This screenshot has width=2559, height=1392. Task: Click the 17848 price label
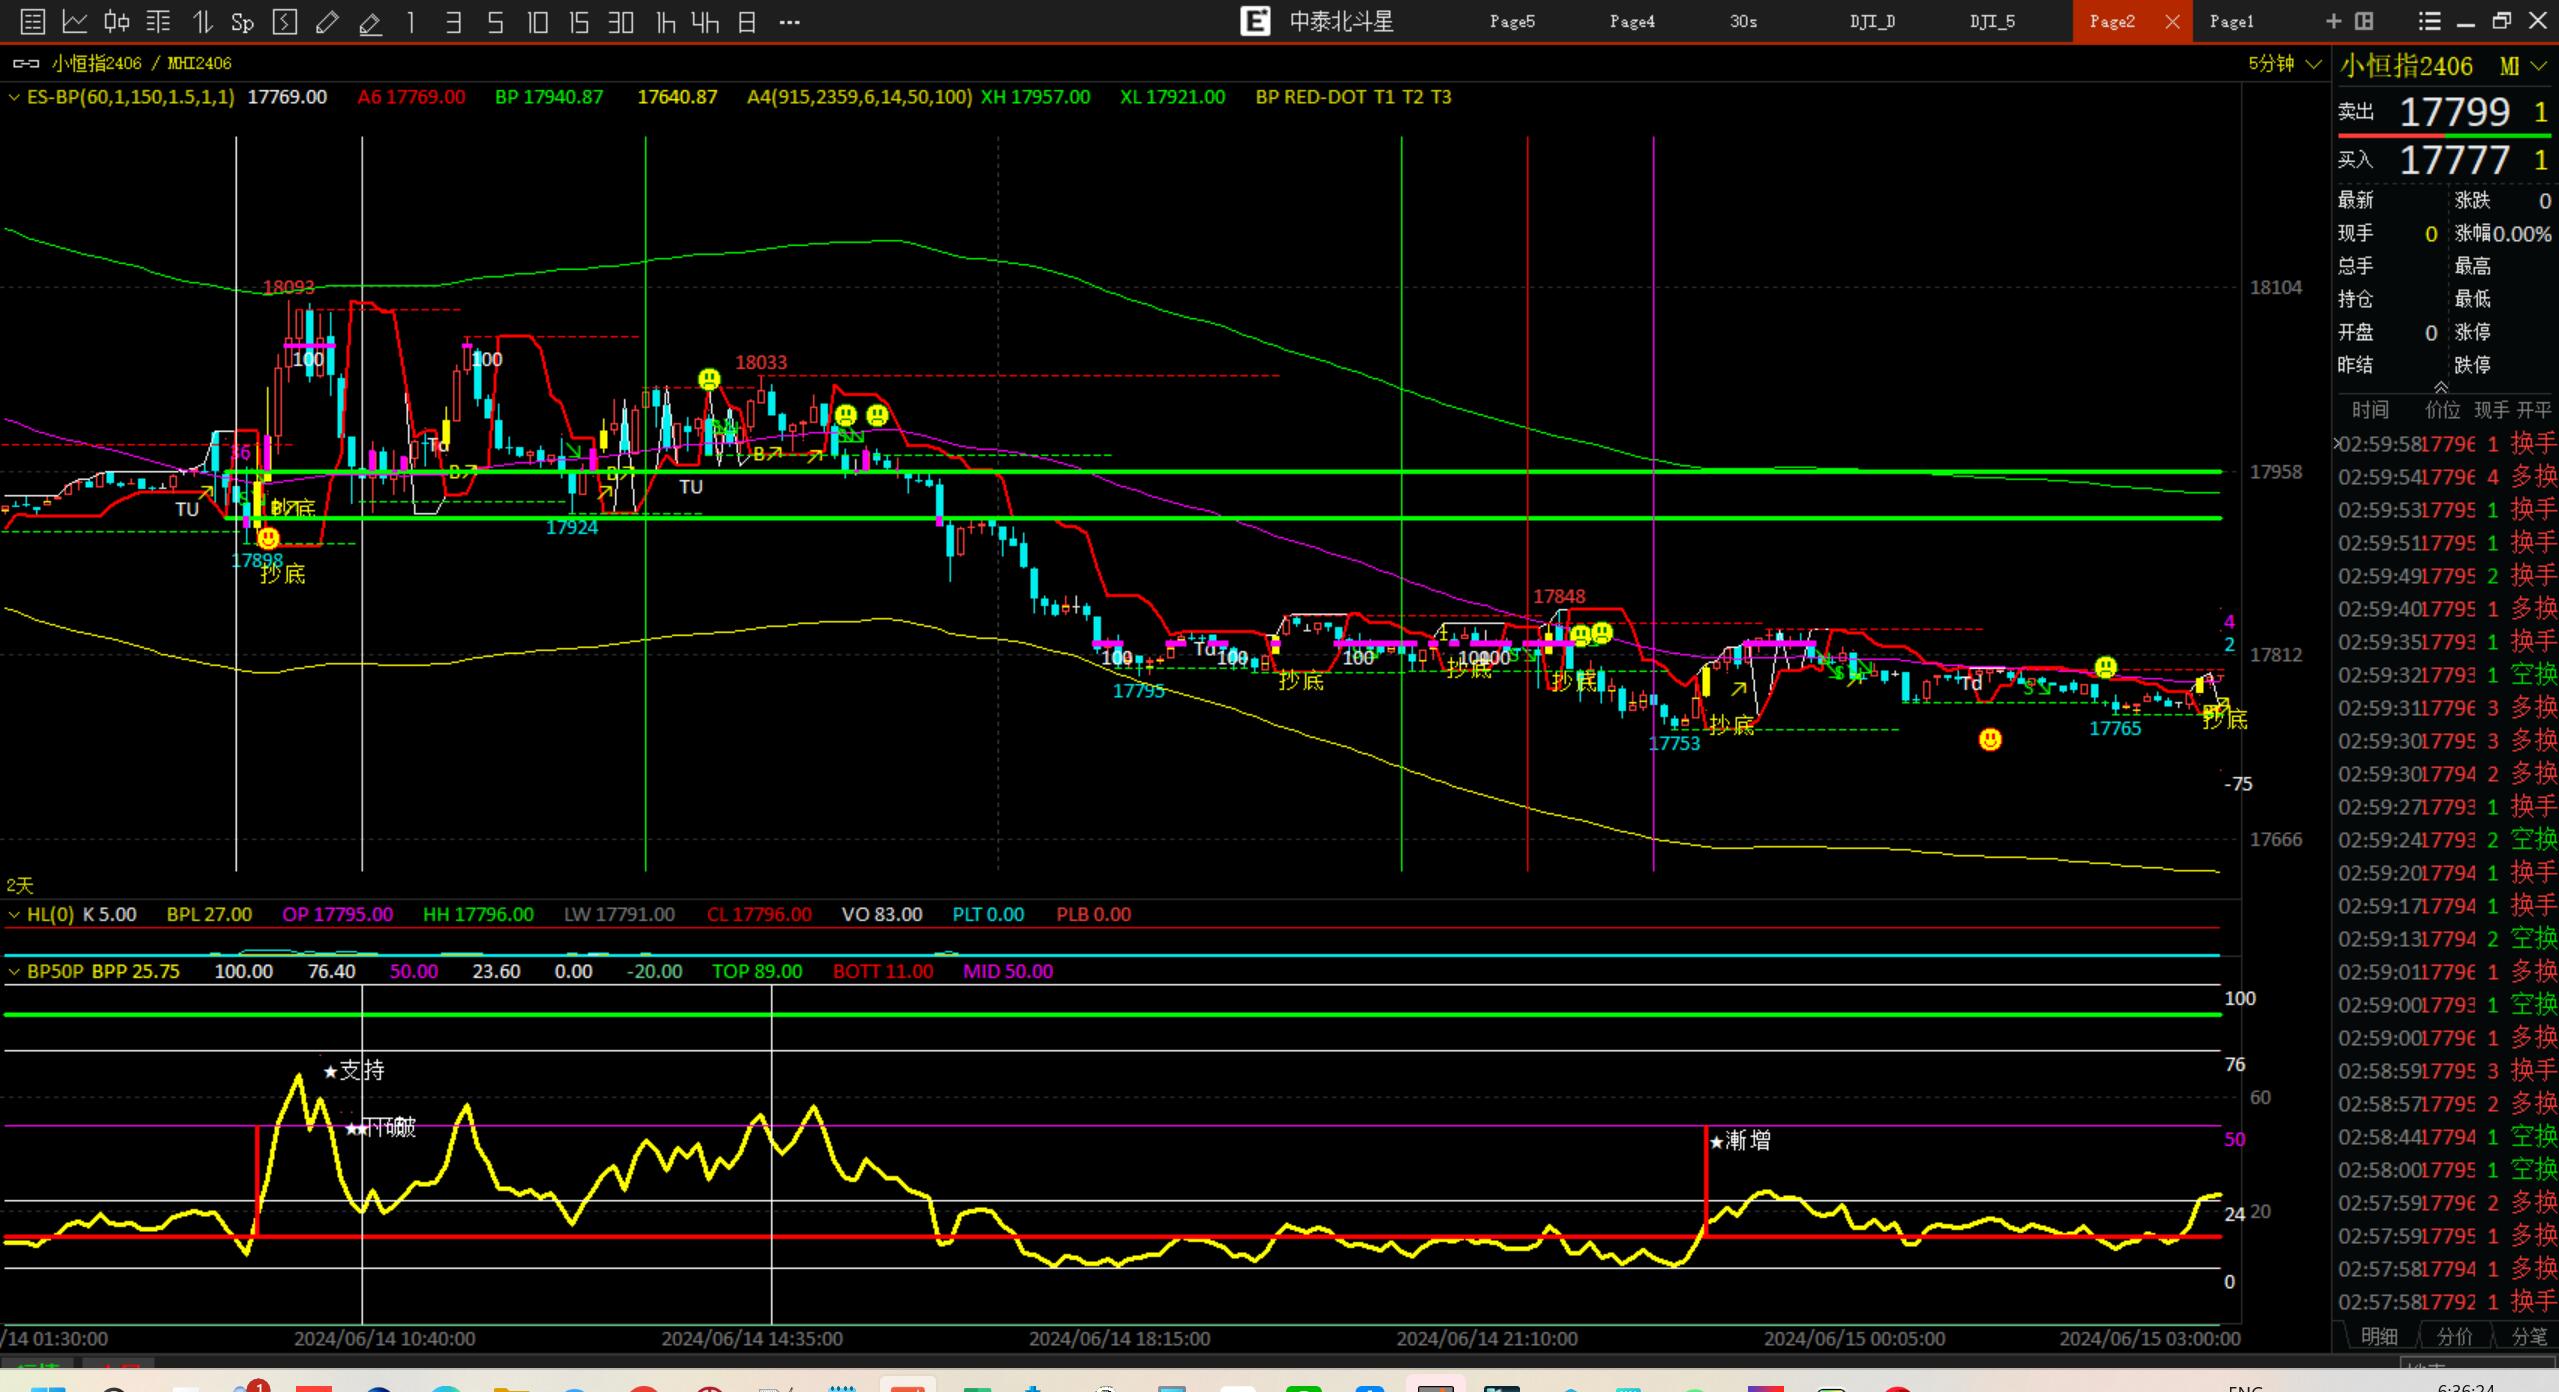pyautogui.click(x=1559, y=596)
